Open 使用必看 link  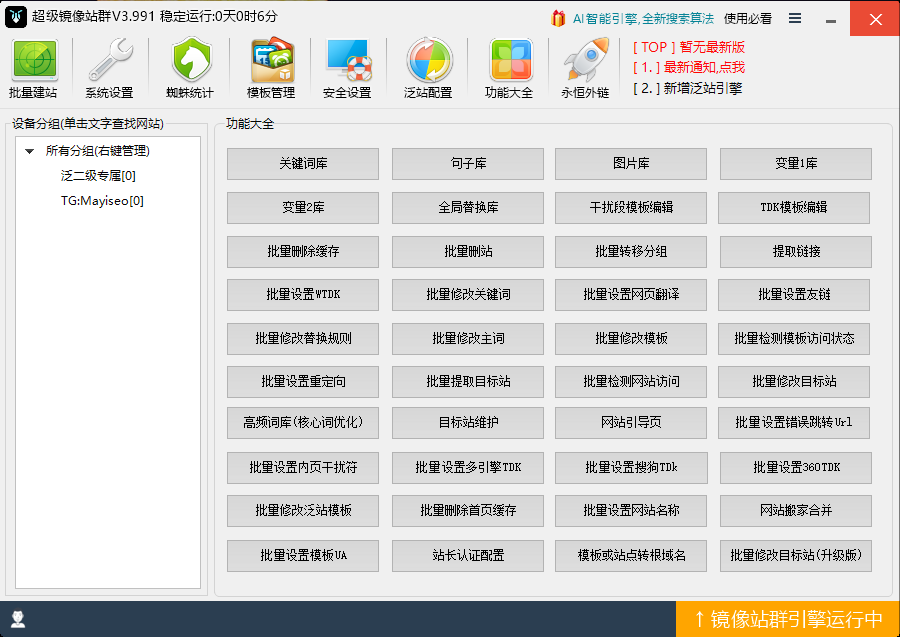(748, 18)
